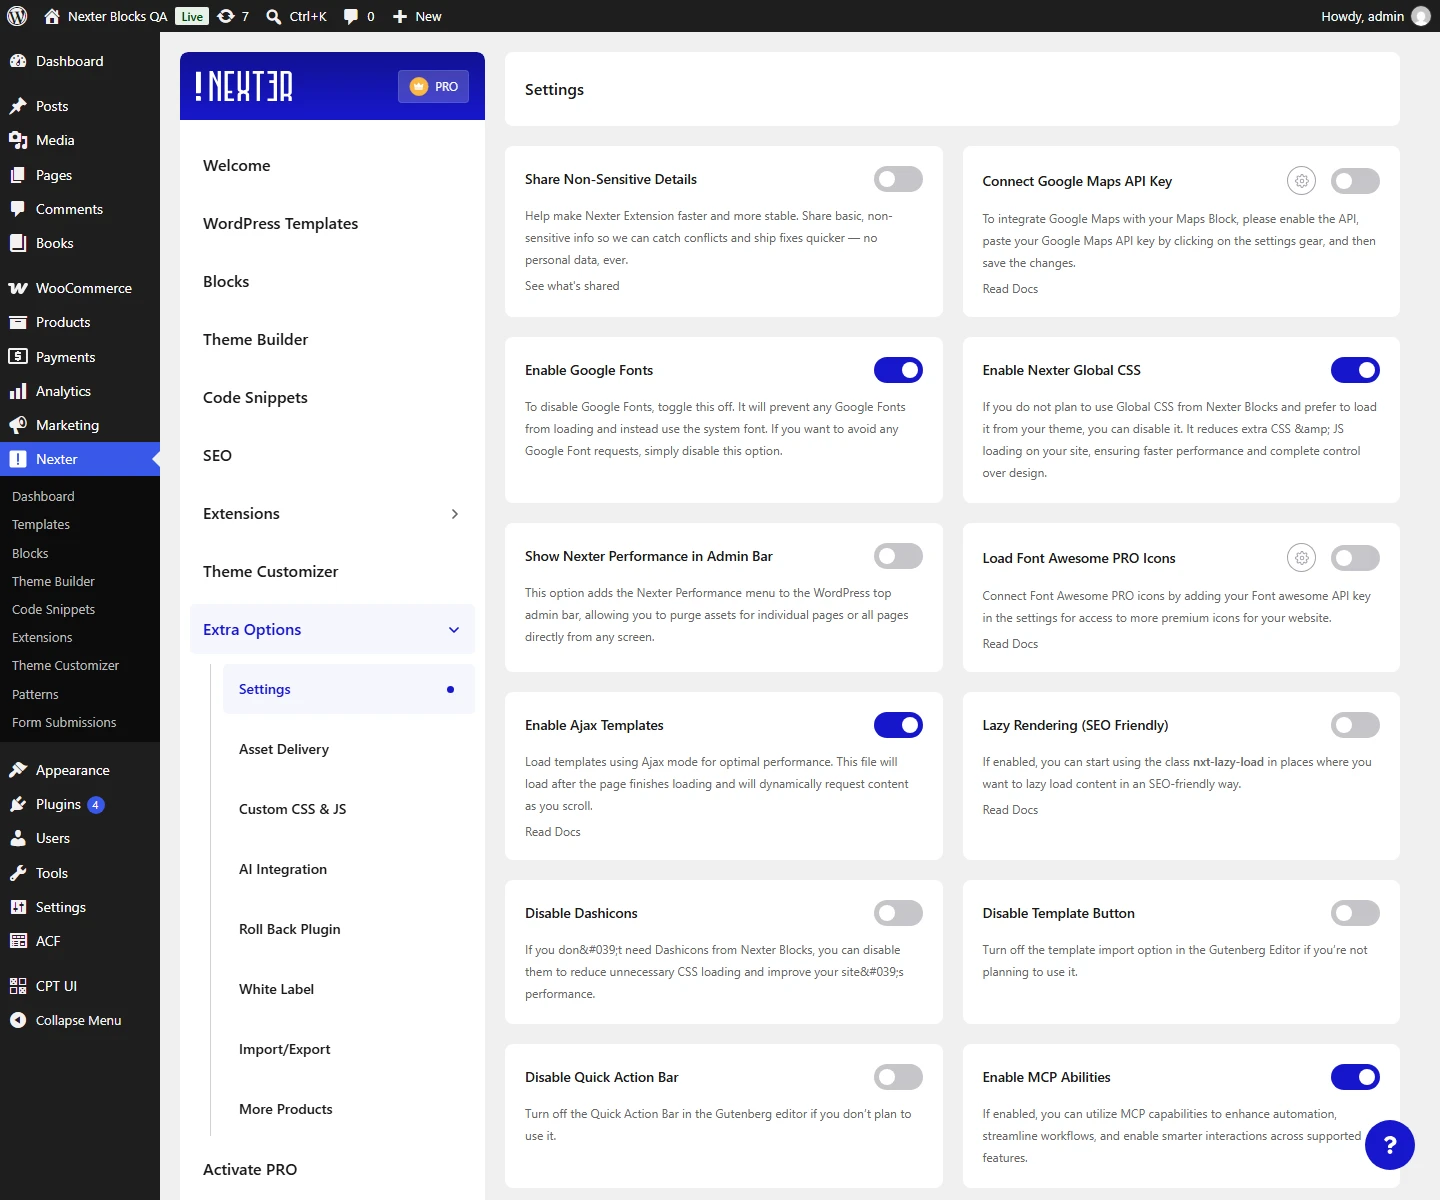Screen dimensions: 1440x1200
Task: Click the Products box icon
Action: click(x=18, y=322)
